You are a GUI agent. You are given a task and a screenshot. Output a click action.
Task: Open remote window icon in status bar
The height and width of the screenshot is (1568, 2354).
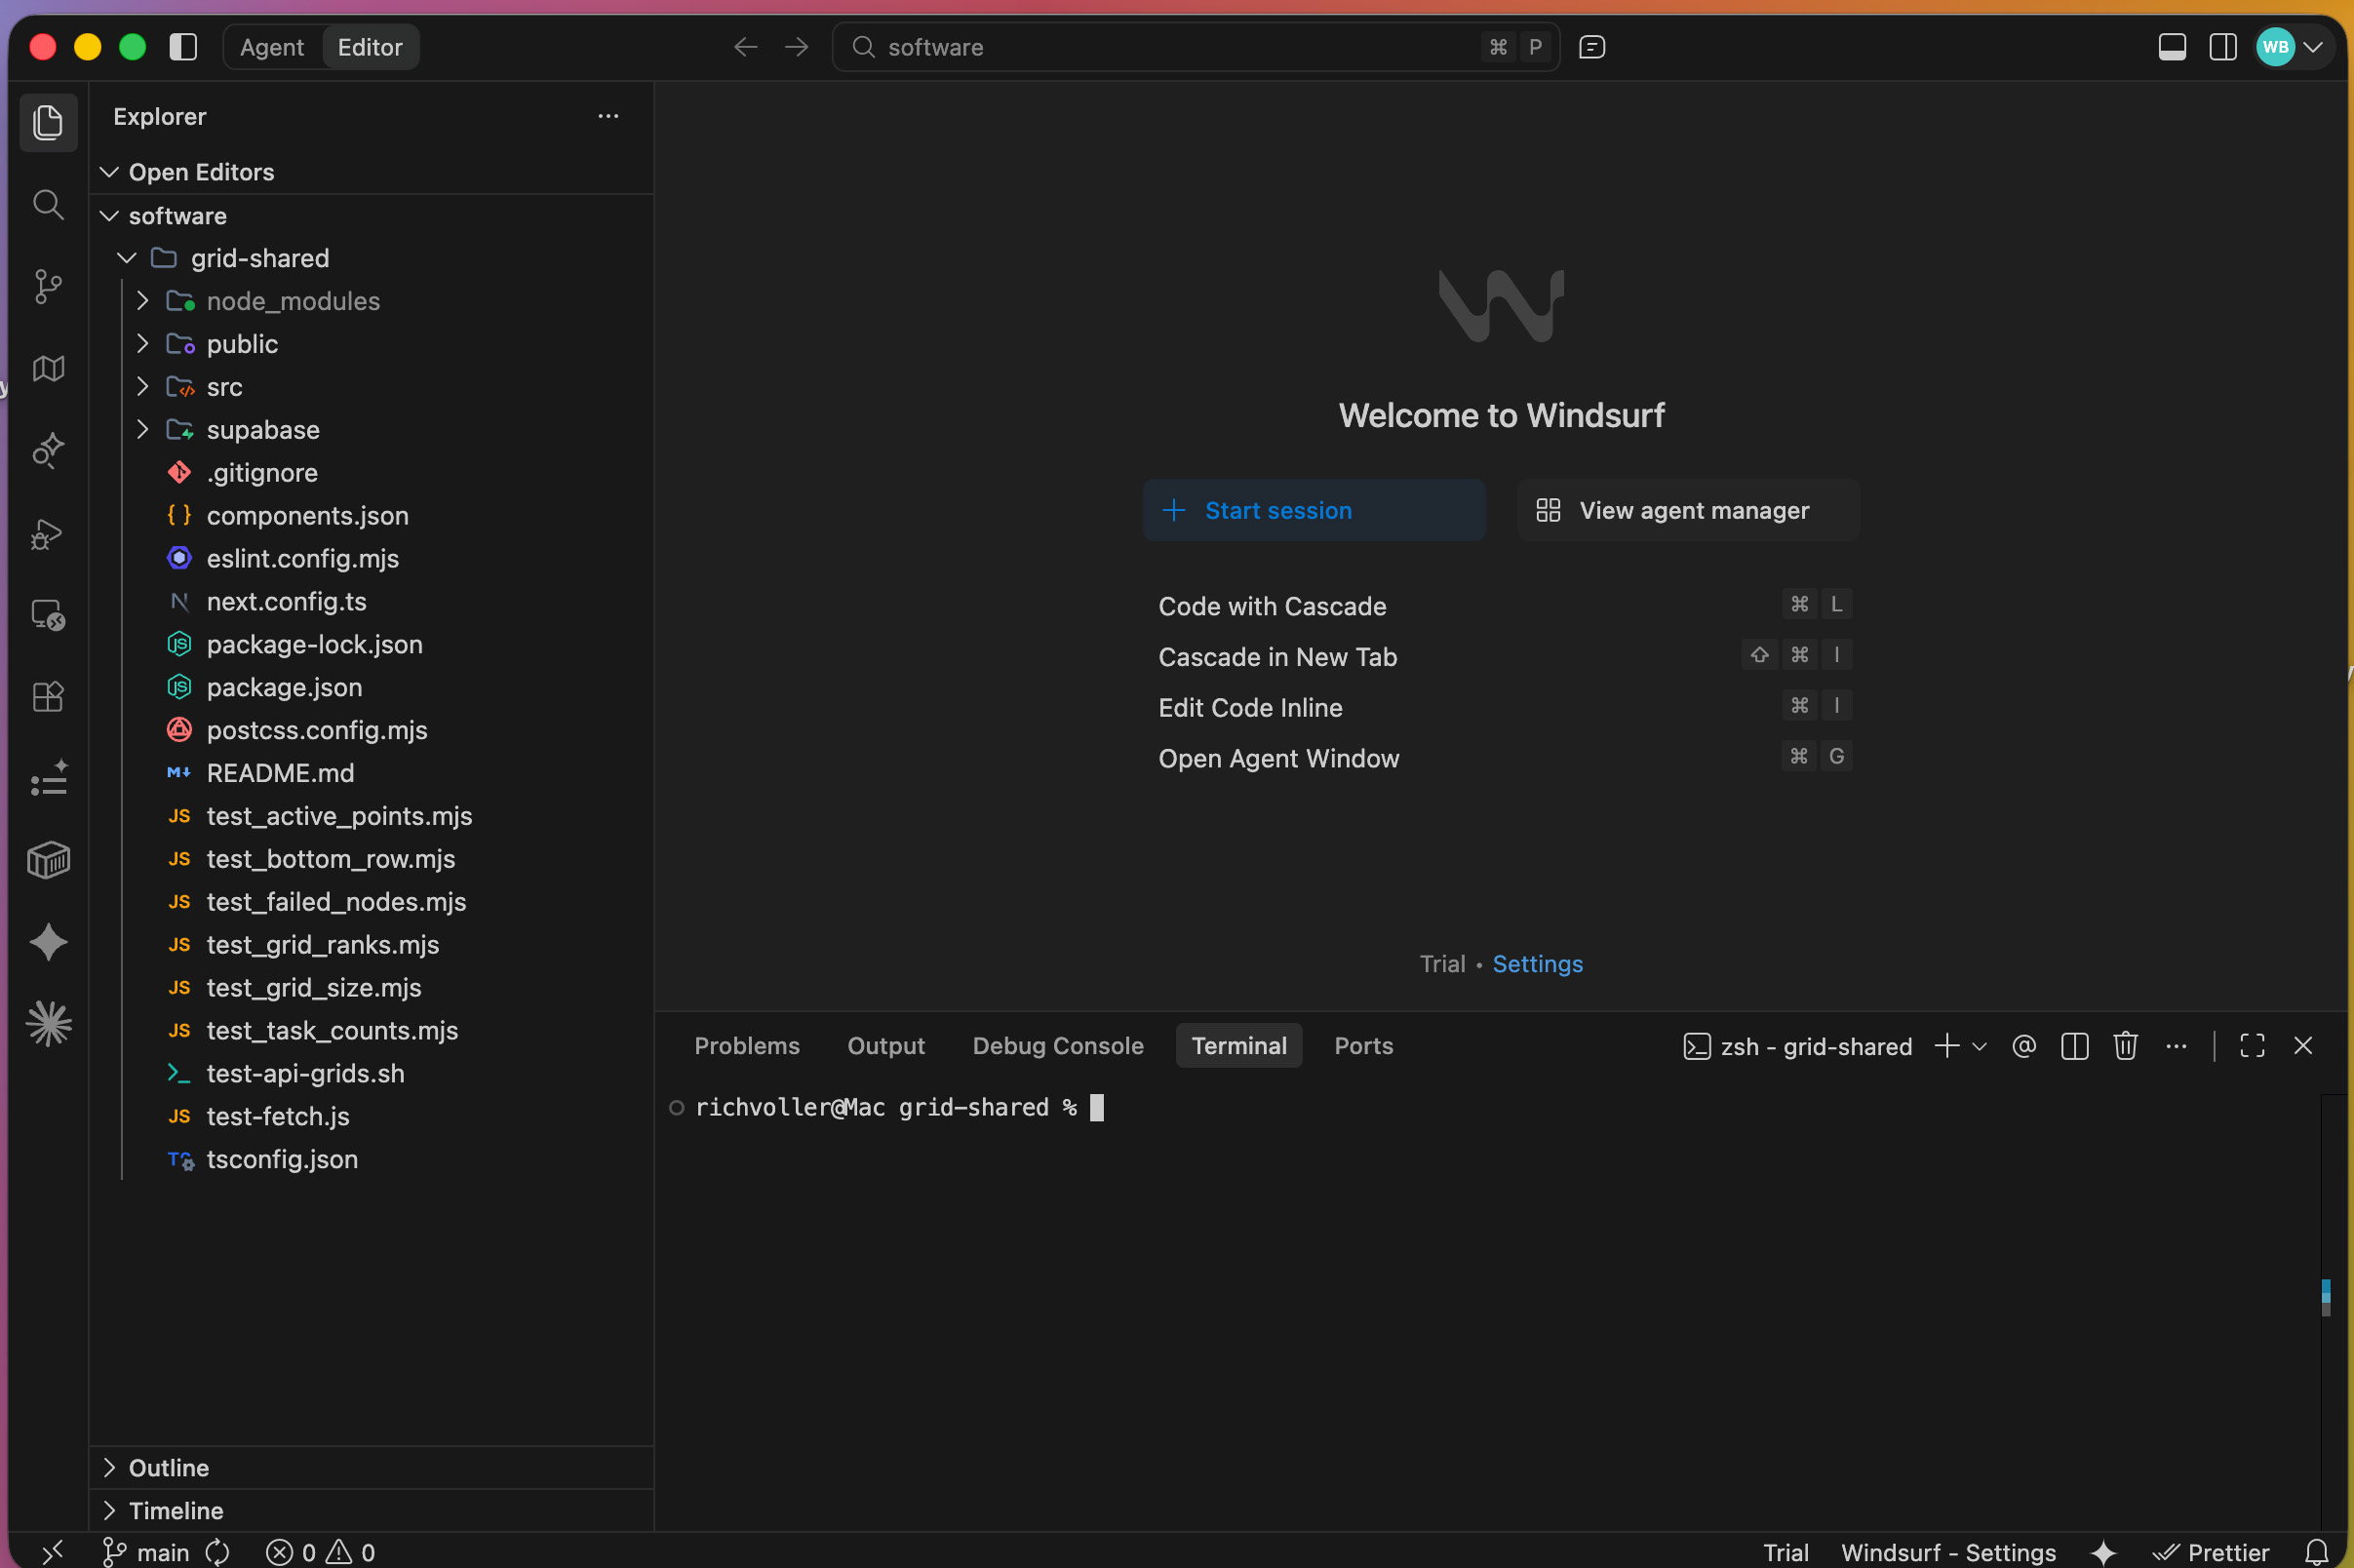coord(53,1552)
